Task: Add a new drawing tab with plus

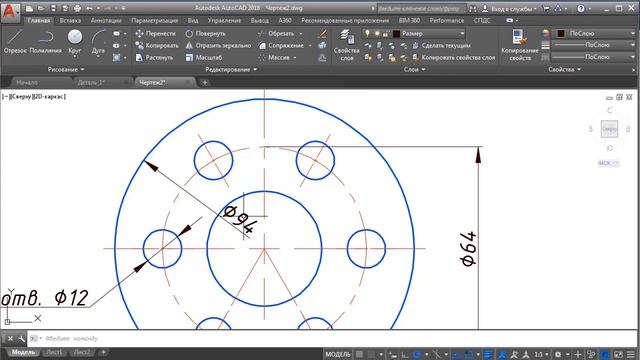Action: coord(204,82)
